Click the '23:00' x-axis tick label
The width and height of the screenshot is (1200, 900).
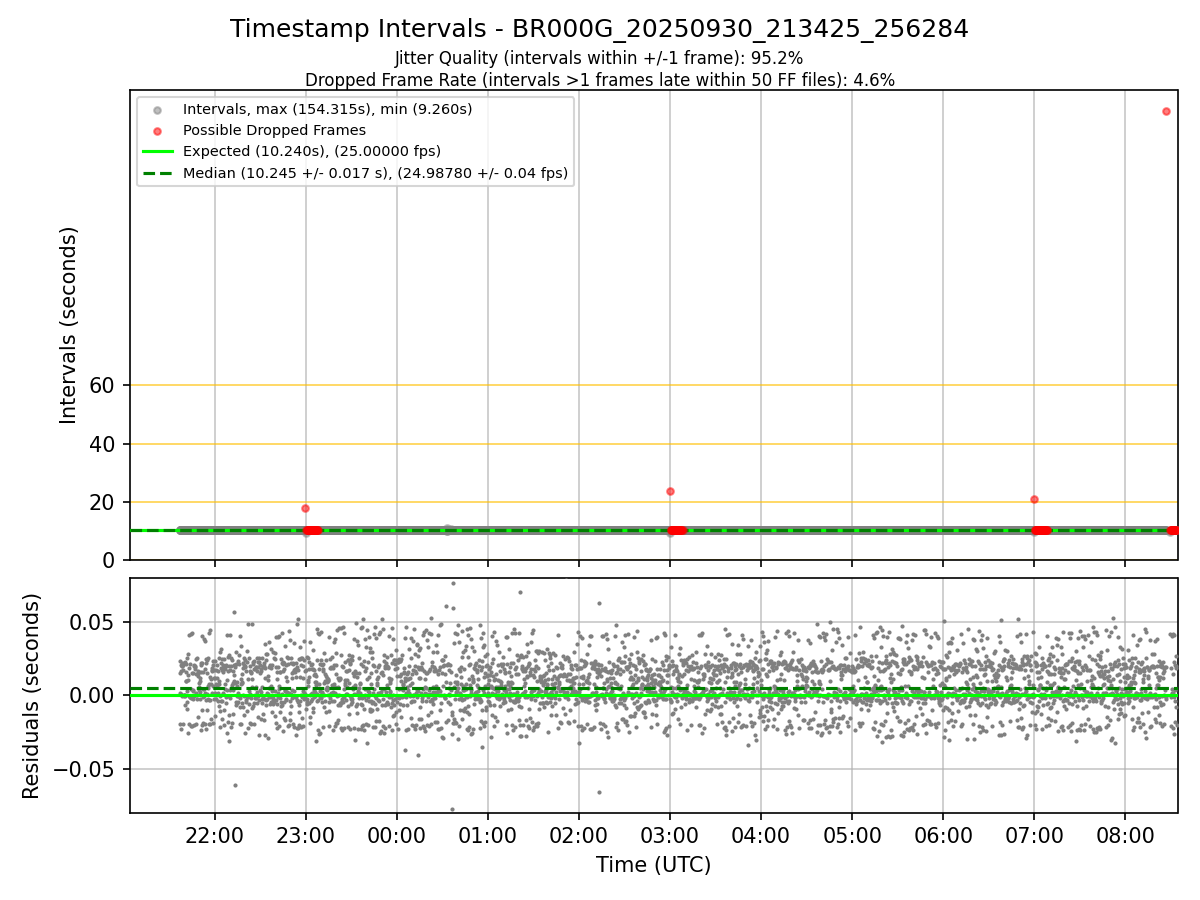click(305, 835)
